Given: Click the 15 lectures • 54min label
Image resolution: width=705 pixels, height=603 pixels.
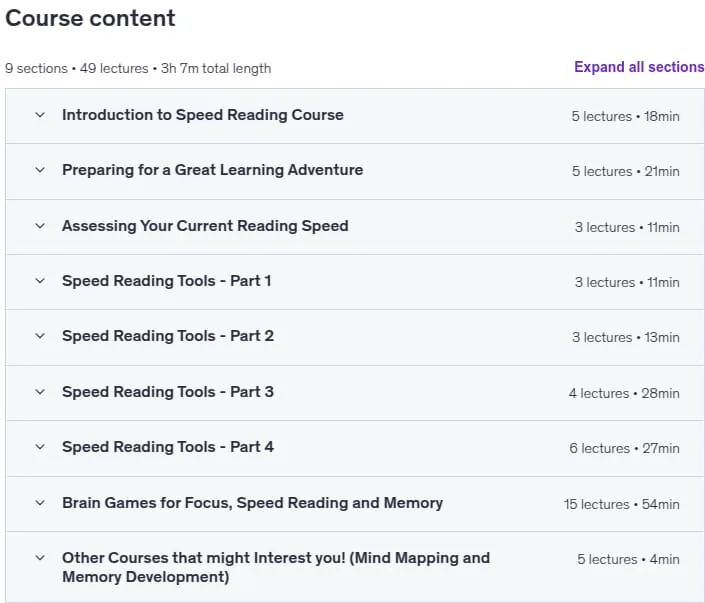Looking at the screenshot, I should pyautogui.click(x=622, y=505).
